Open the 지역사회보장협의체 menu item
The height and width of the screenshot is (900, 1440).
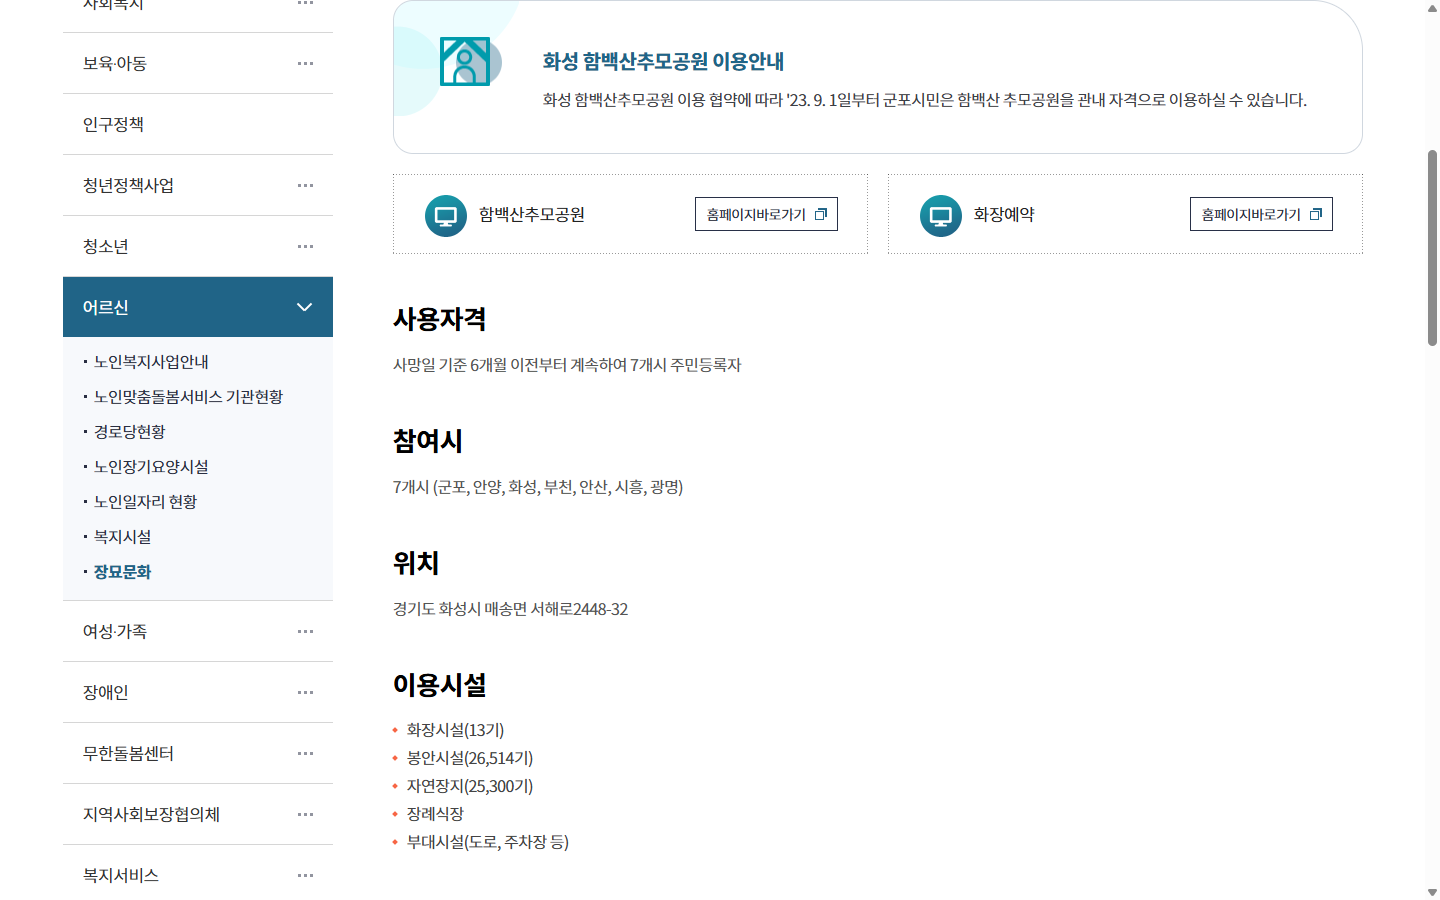tap(198, 814)
